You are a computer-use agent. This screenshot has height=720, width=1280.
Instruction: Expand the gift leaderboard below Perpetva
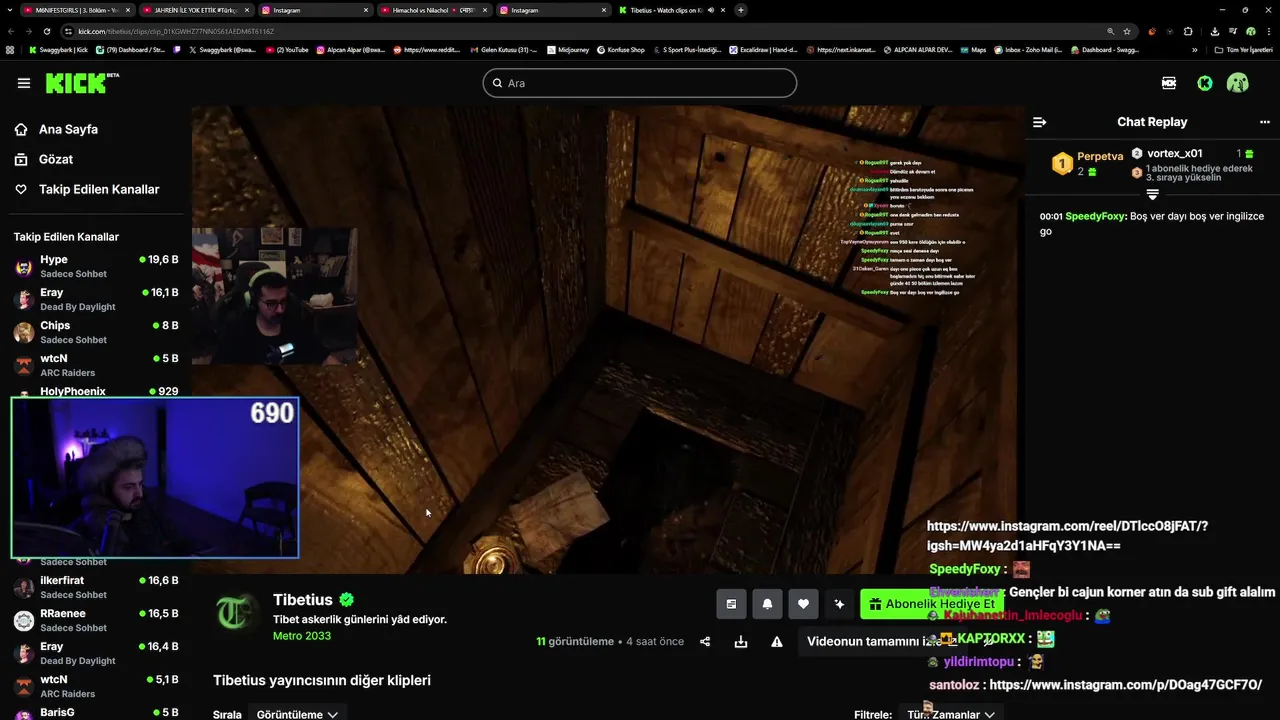coord(1152,194)
